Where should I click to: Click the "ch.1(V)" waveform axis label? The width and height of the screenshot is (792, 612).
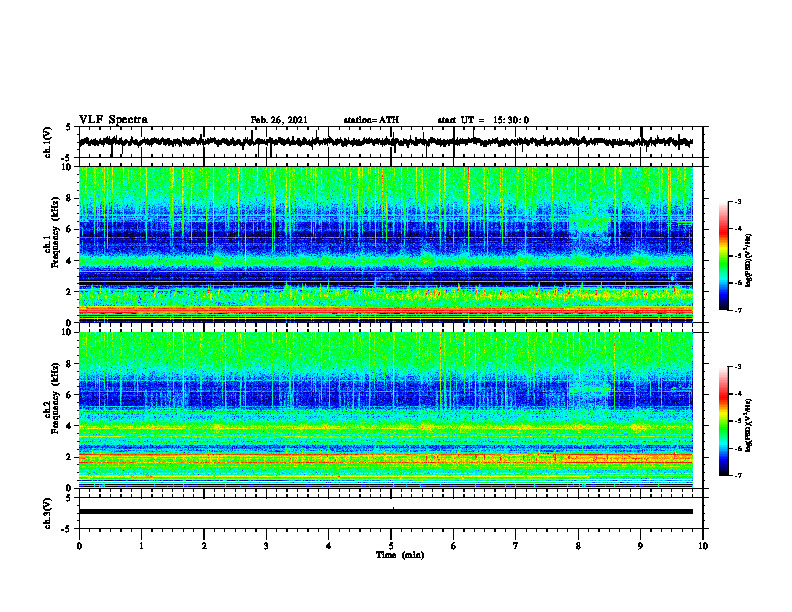tap(48, 142)
